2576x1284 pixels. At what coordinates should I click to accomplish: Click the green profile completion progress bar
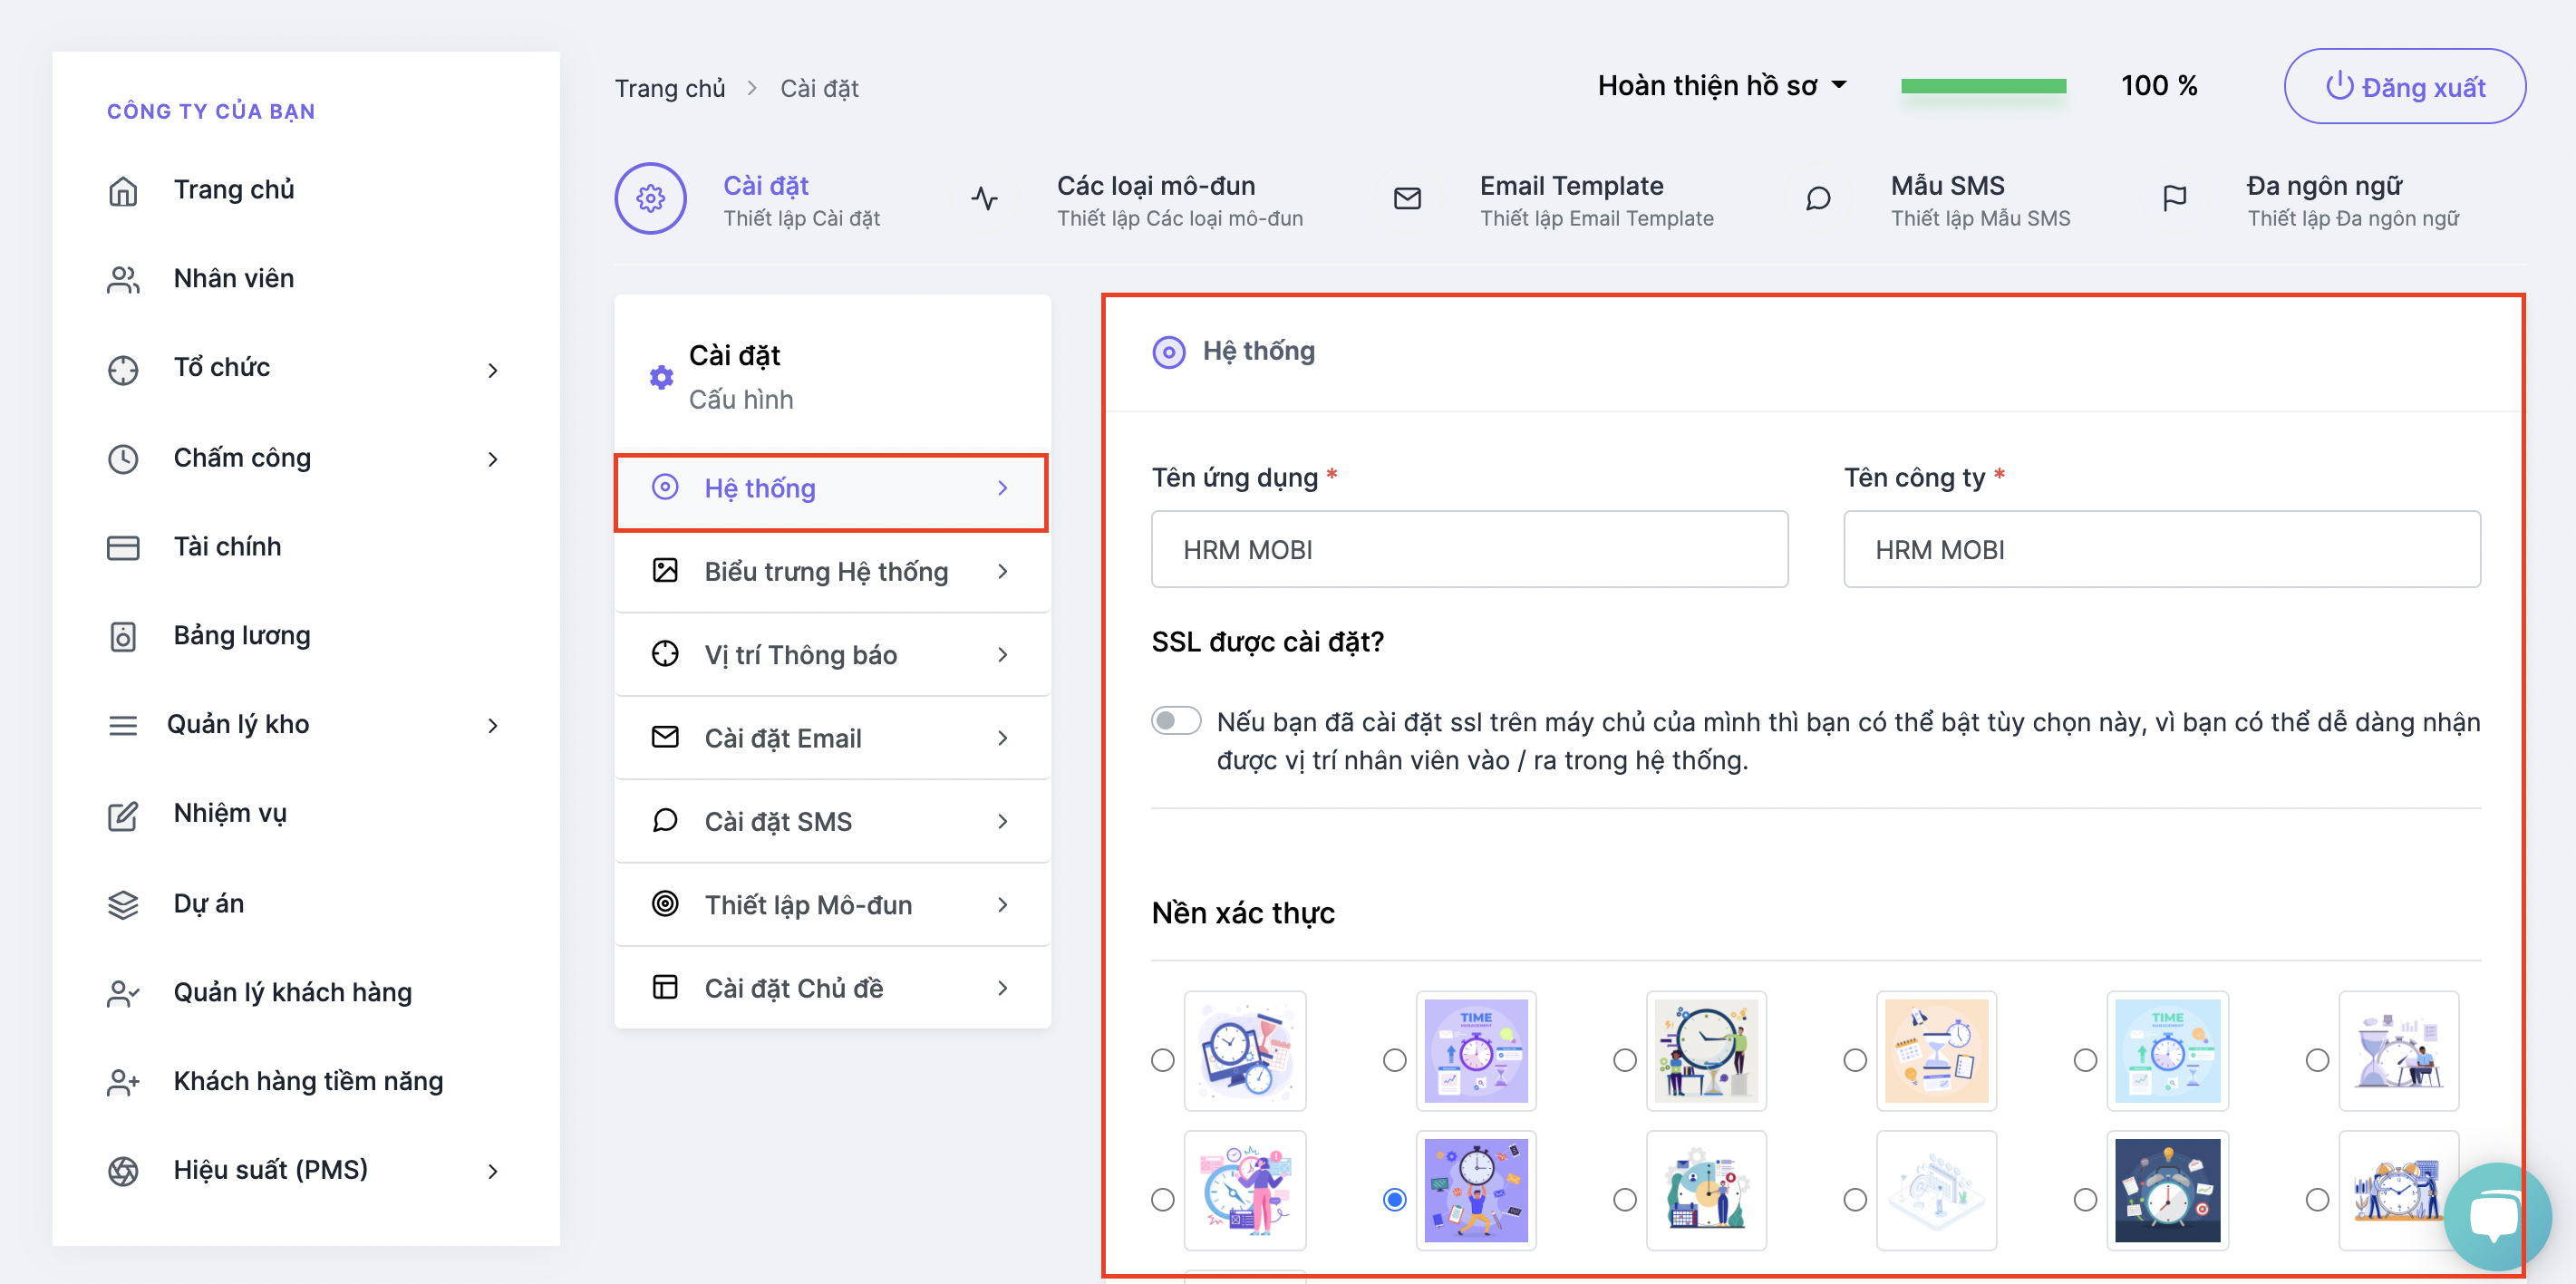tap(1983, 86)
